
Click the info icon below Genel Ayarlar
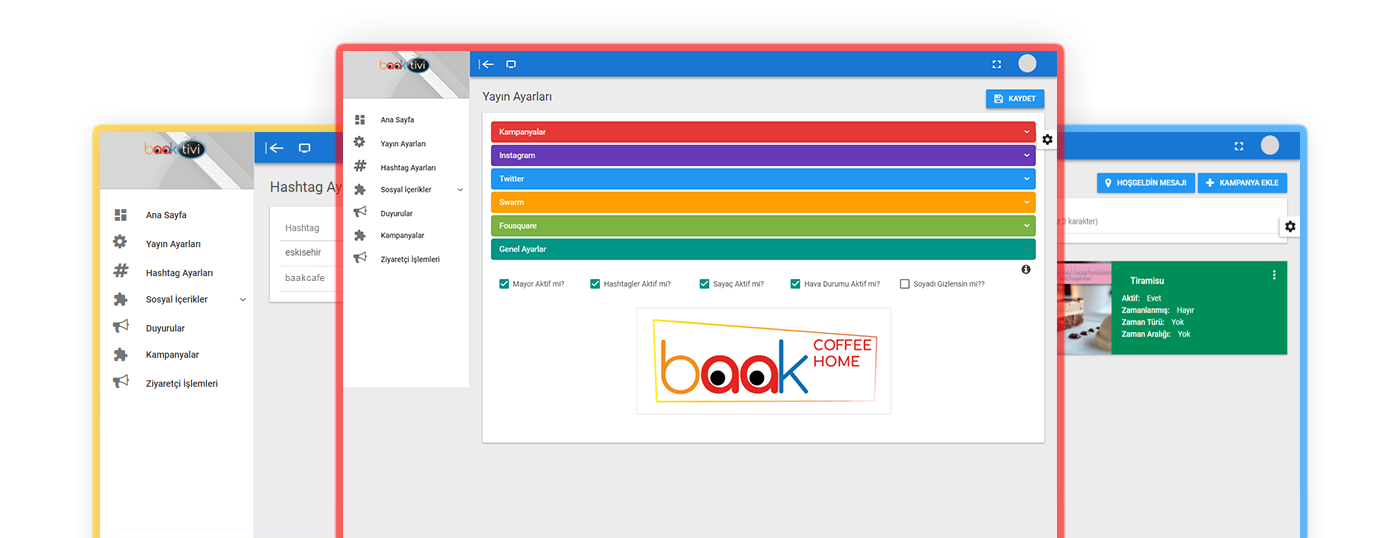click(1026, 270)
